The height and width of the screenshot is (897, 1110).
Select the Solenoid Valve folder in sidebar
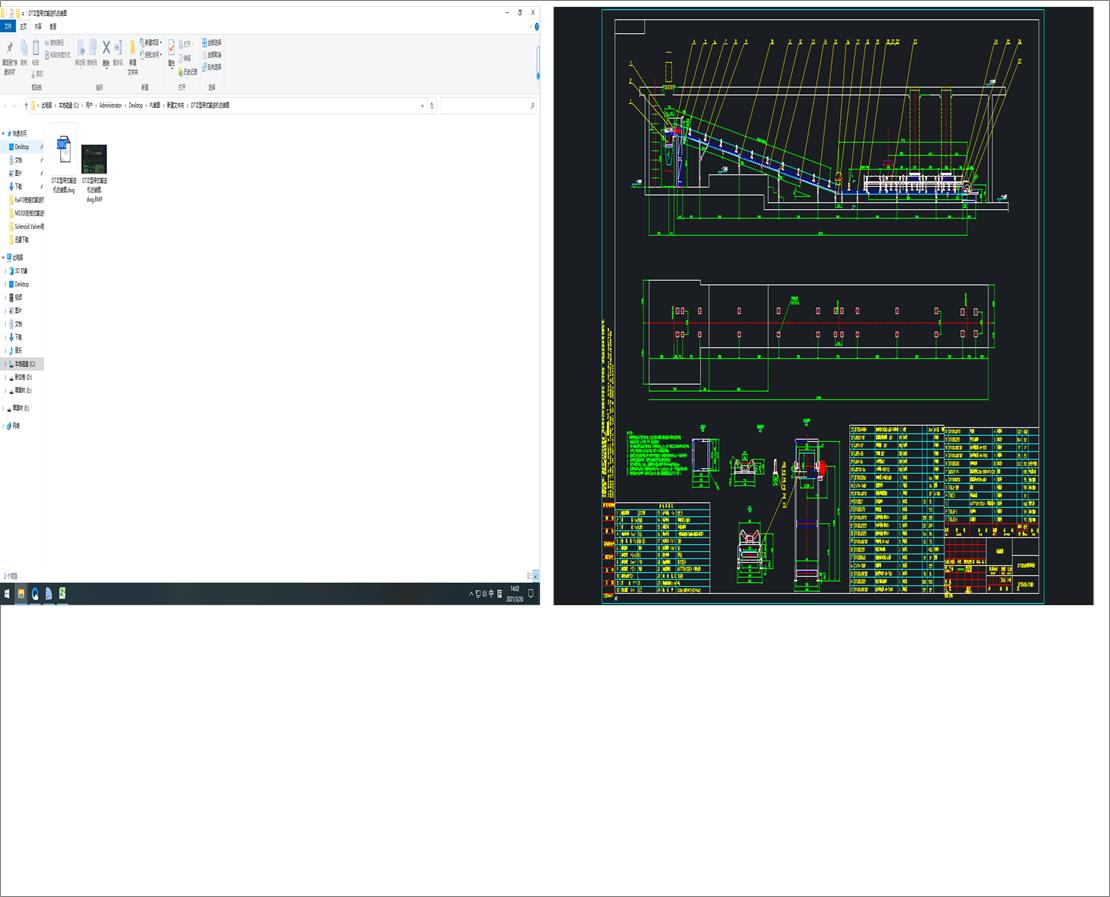pyautogui.click(x=29, y=227)
